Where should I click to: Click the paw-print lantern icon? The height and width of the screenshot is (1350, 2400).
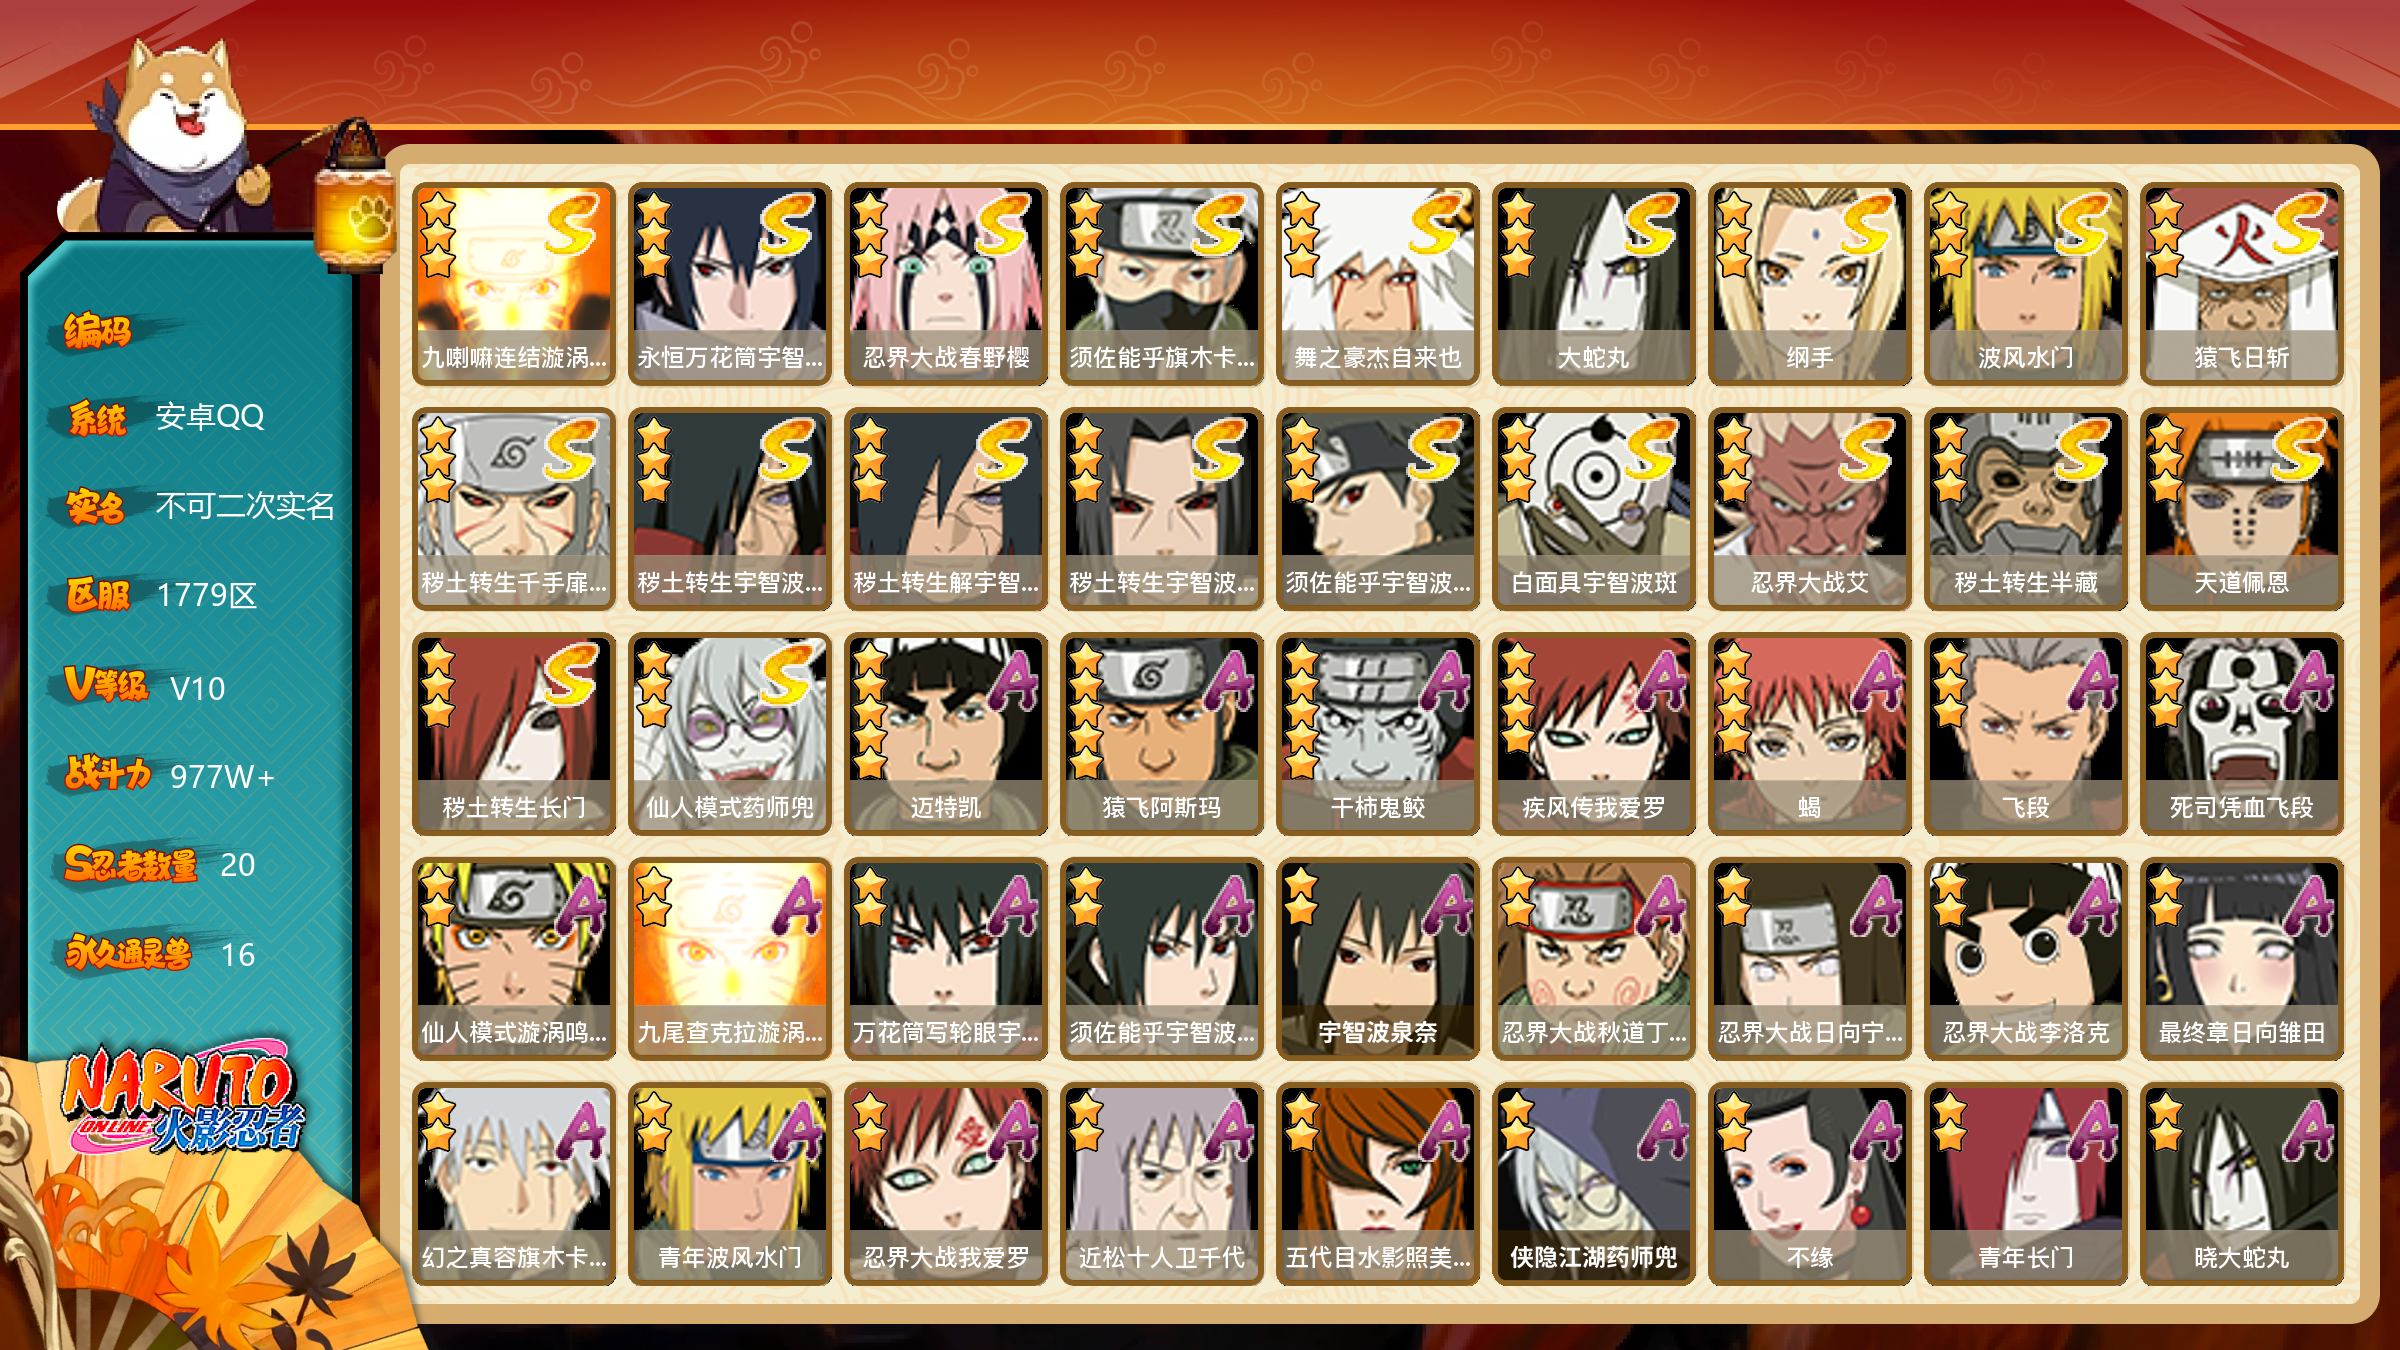tap(355, 200)
